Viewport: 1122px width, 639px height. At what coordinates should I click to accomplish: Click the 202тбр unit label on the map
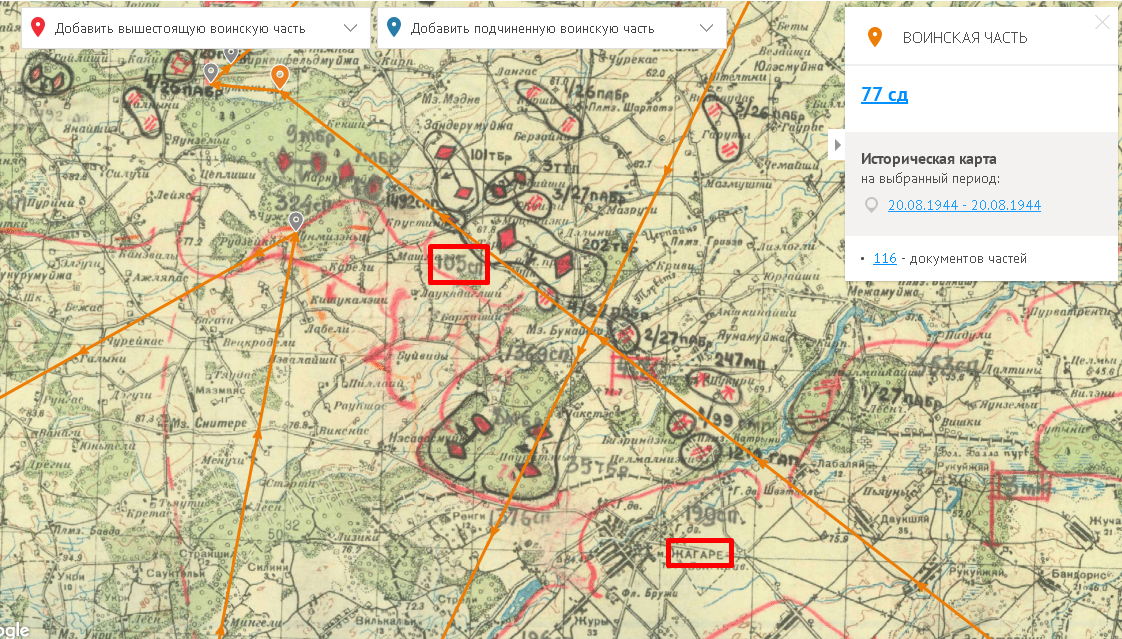point(609,244)
